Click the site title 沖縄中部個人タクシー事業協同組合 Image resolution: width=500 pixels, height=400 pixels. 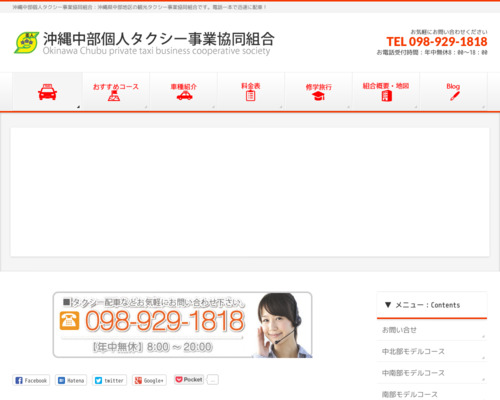tap(159, 39)
